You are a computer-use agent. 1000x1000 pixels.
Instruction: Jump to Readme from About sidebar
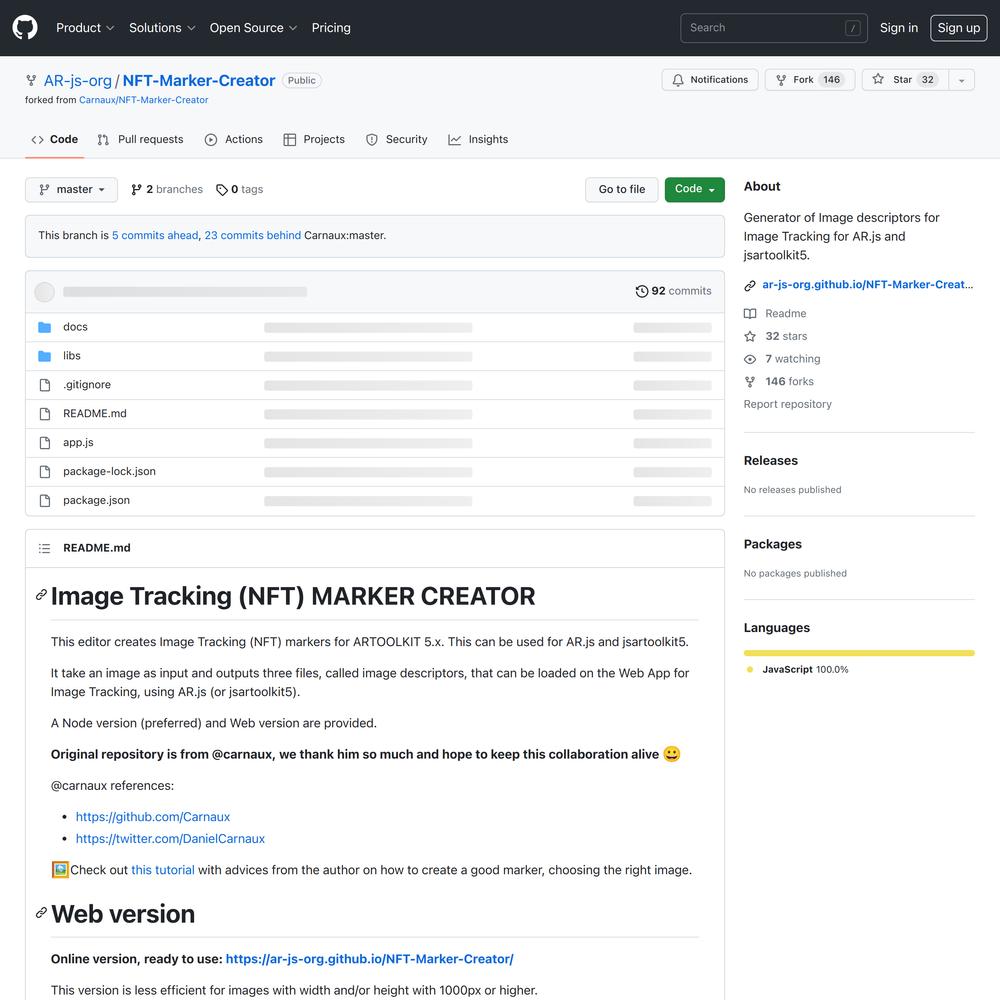click(x=776, y=314)
